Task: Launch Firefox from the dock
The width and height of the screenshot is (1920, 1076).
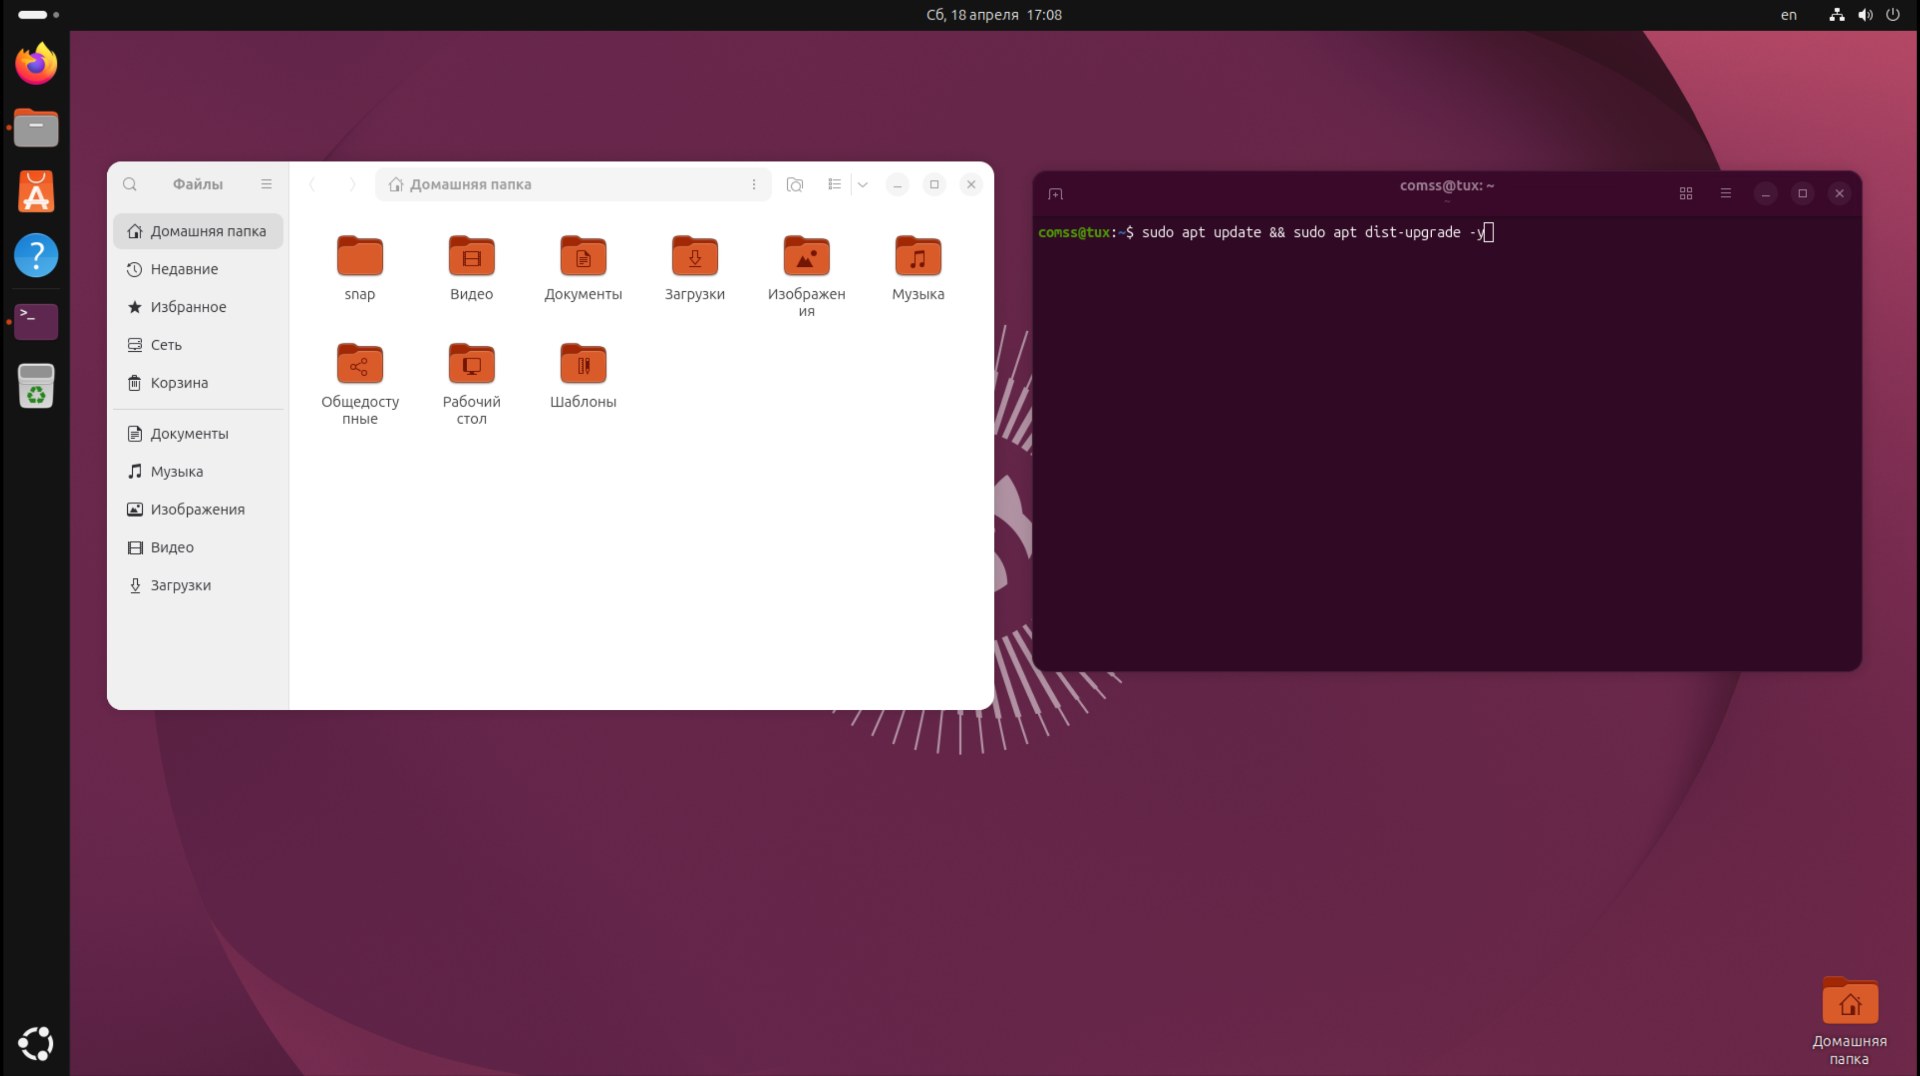Action: point(36,63)
